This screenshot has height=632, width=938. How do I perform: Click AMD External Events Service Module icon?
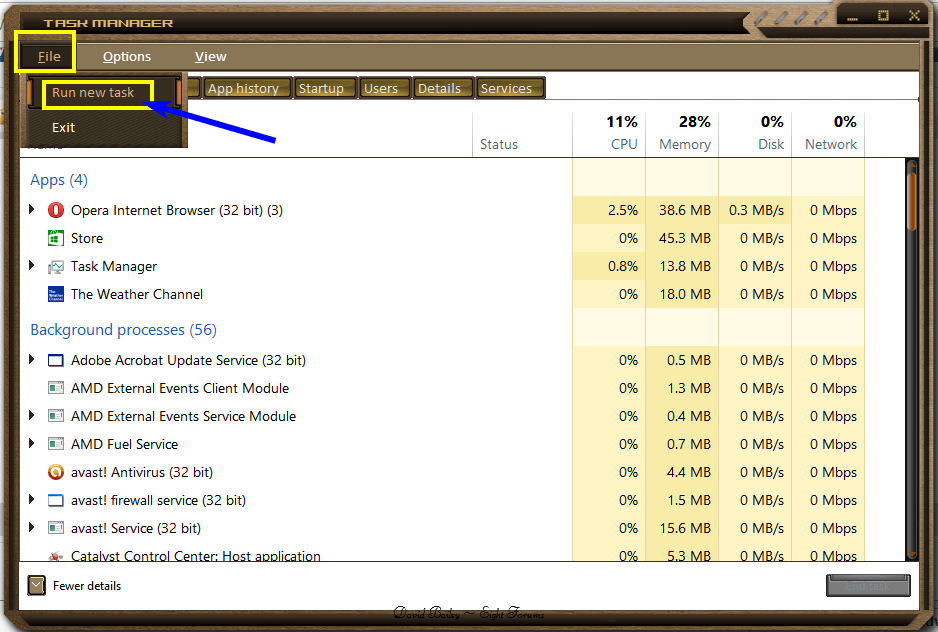click(x=56, y=416)
